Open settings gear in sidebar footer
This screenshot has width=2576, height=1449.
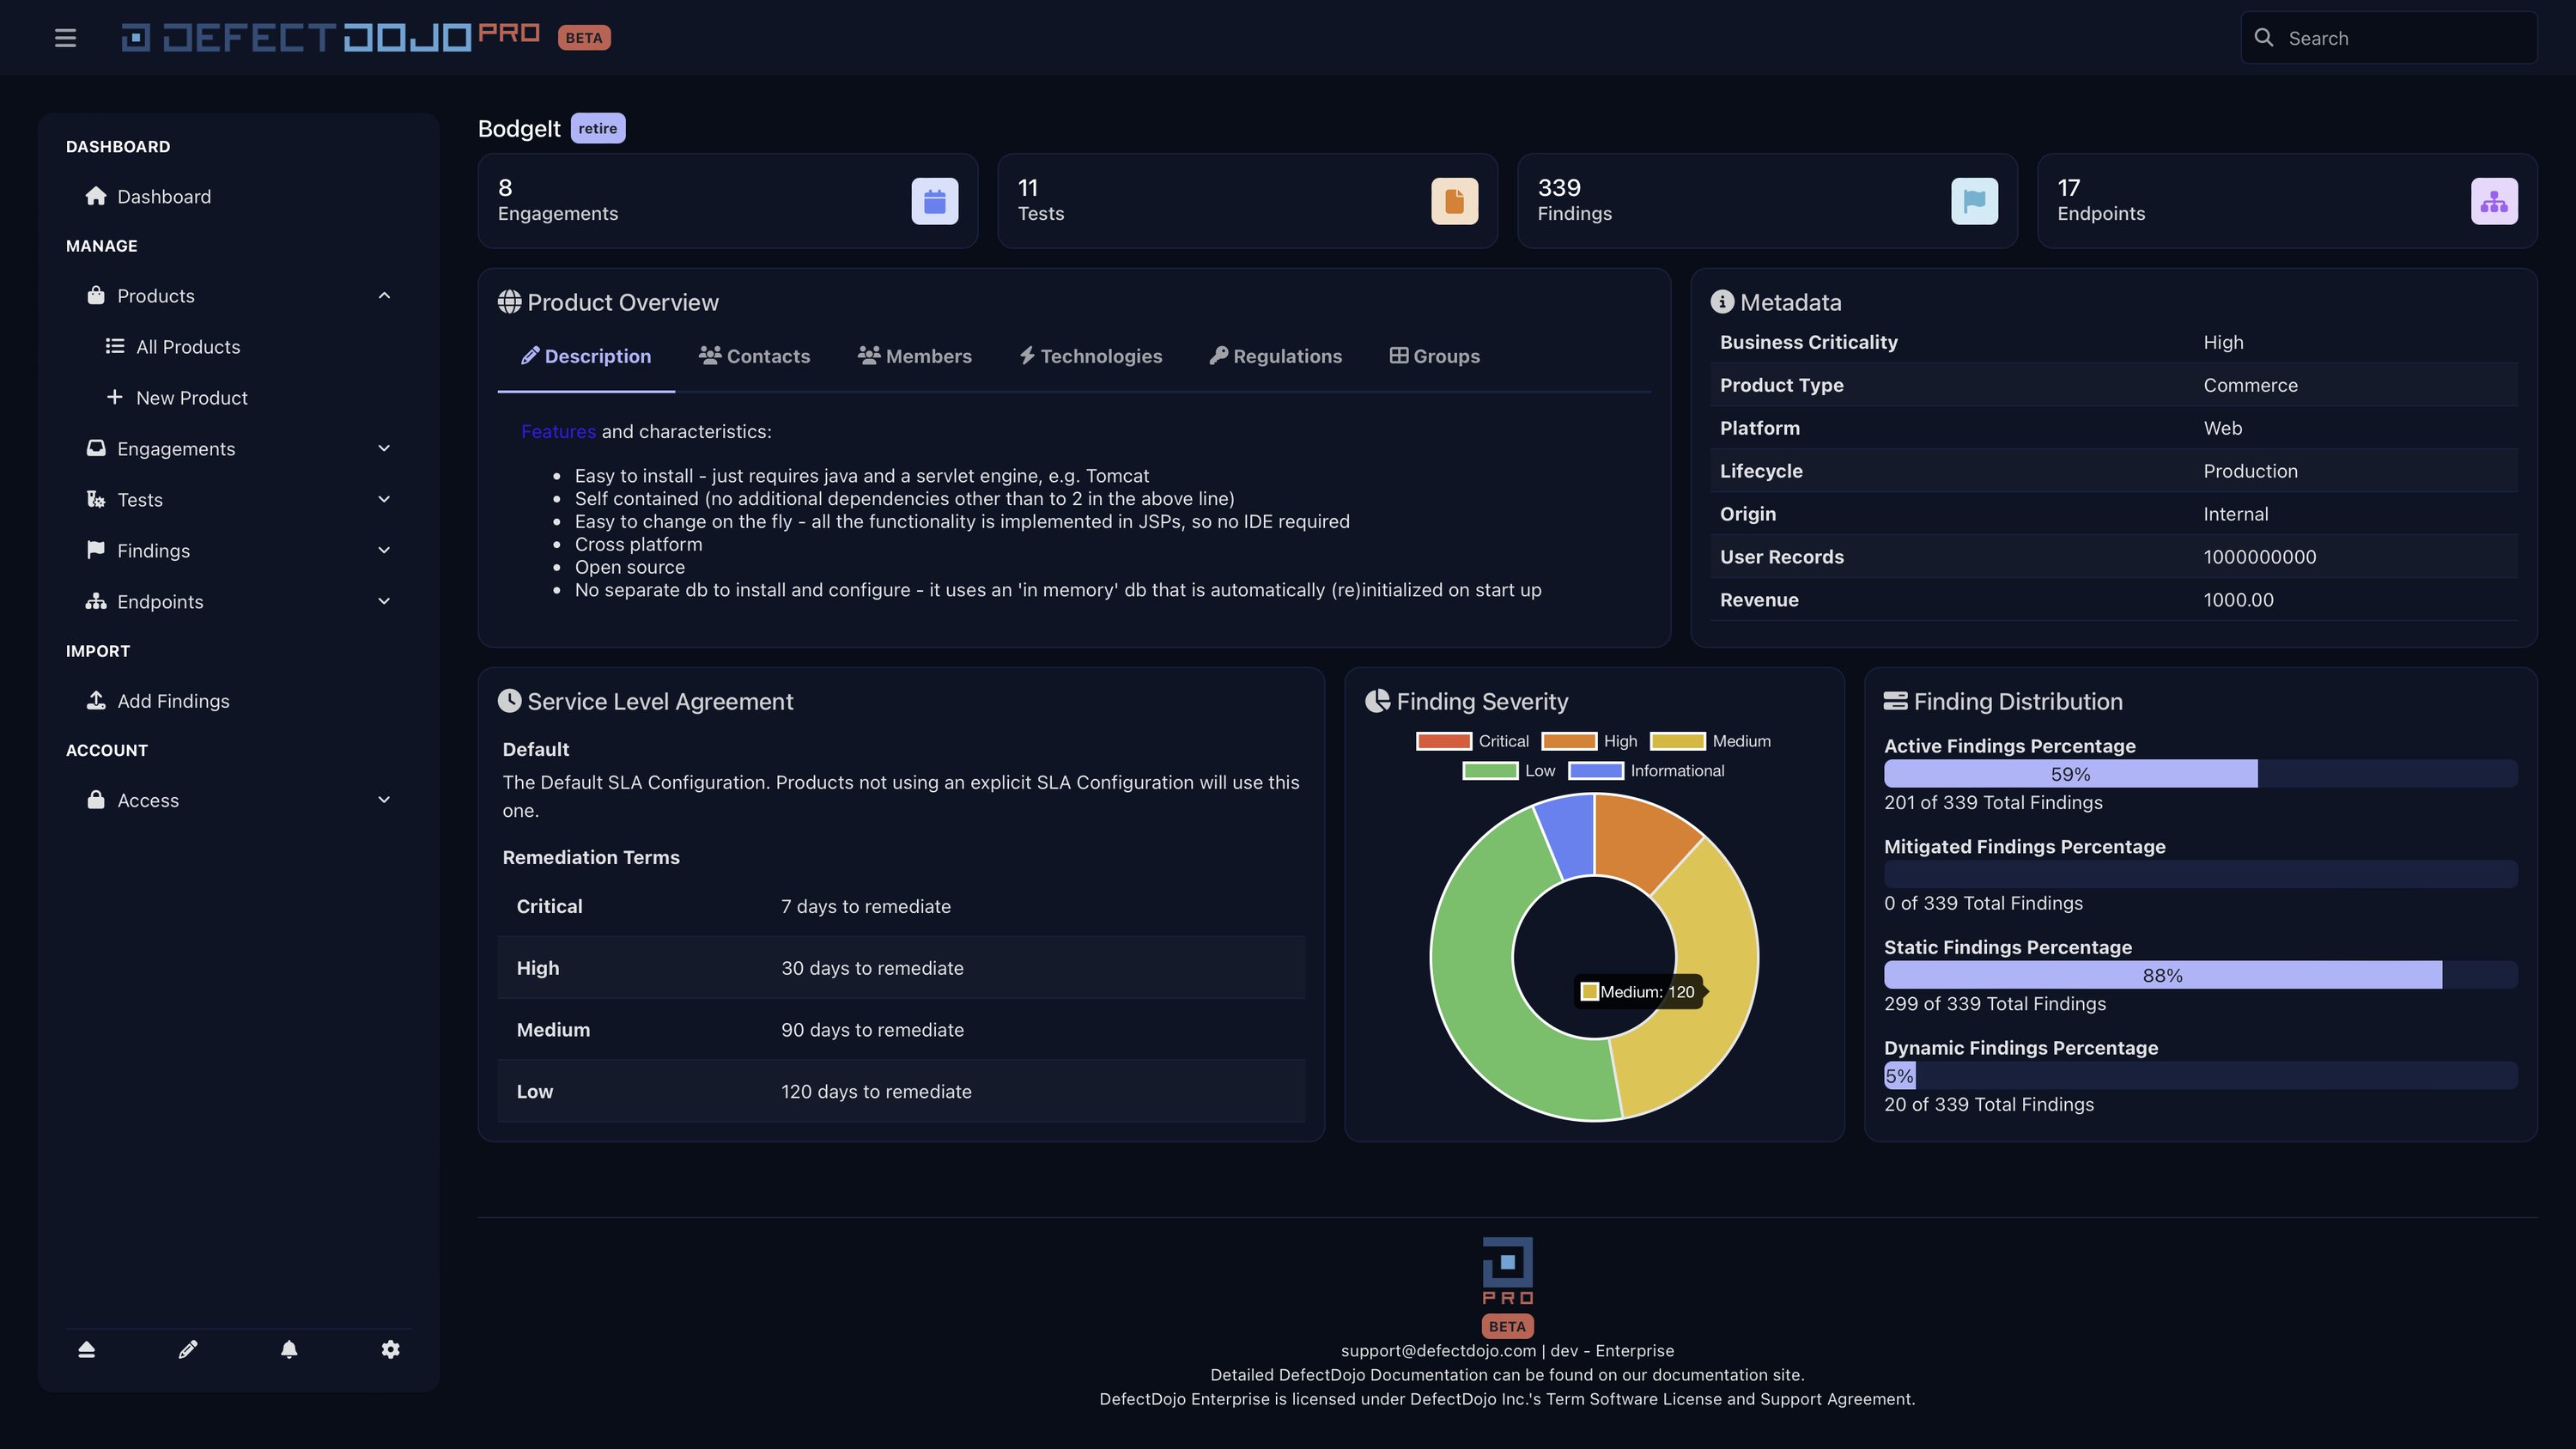point(390,1350)
